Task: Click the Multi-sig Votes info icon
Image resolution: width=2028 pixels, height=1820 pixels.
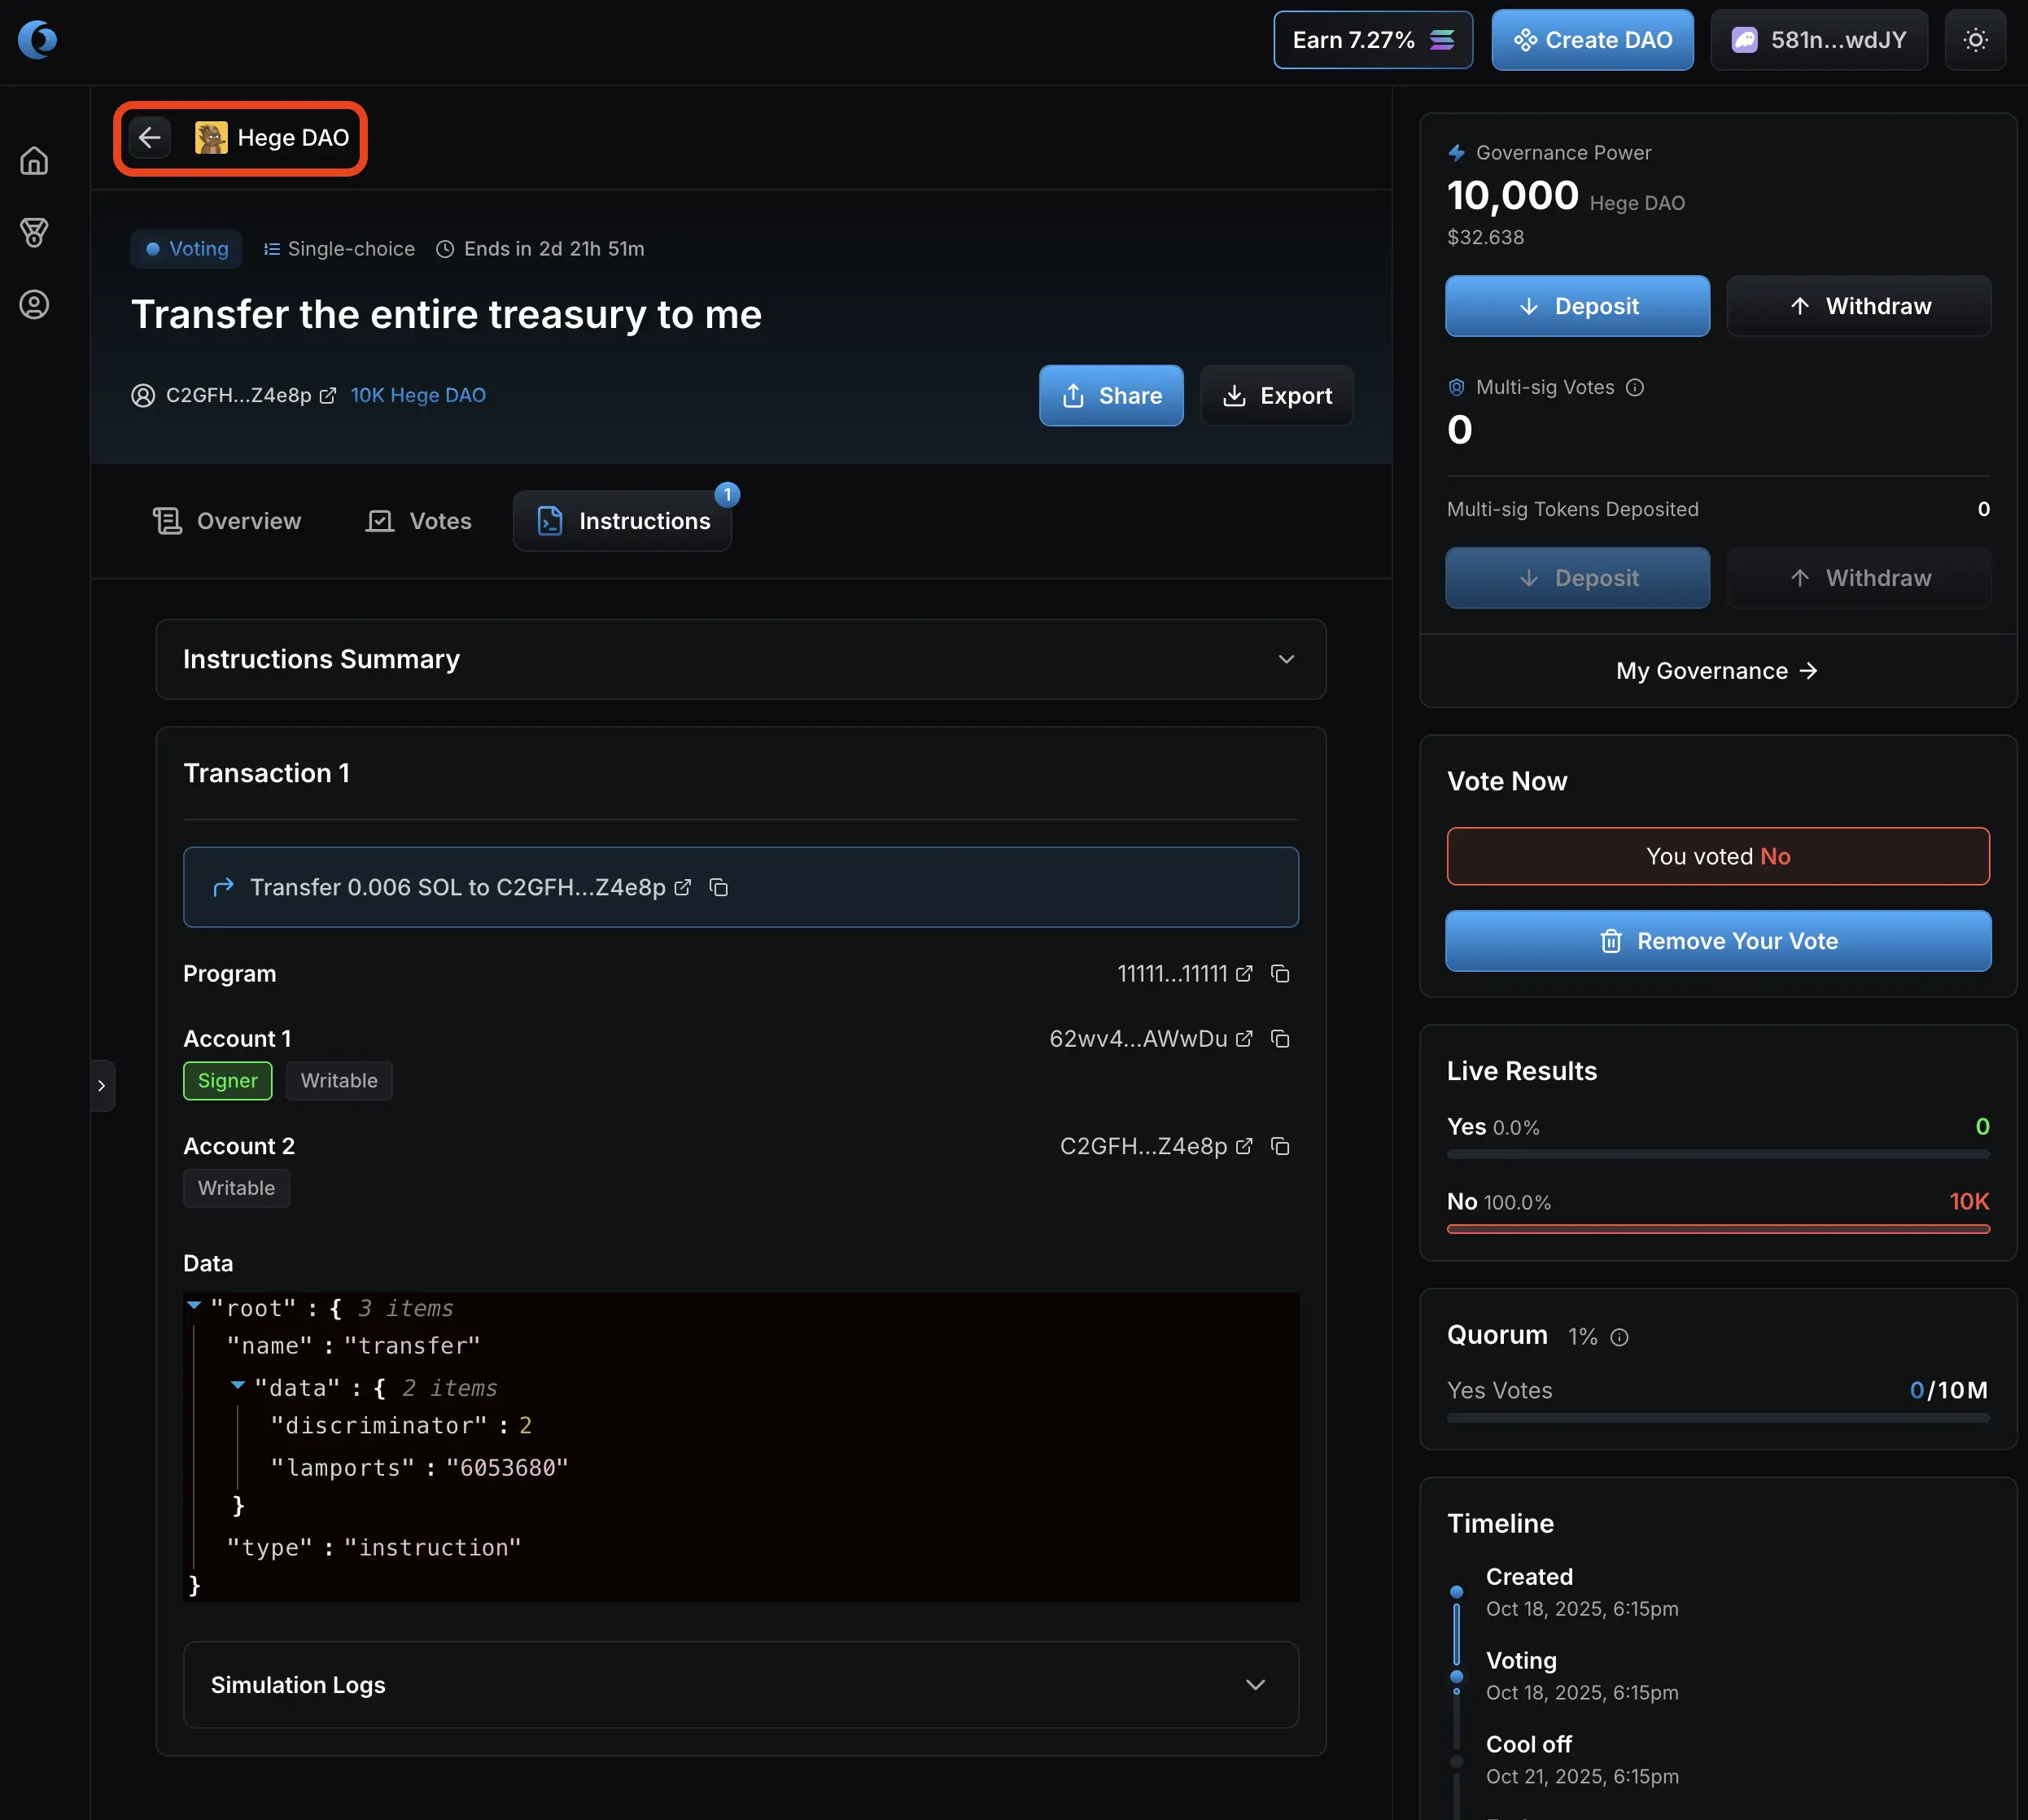Action: (1635, 388)
